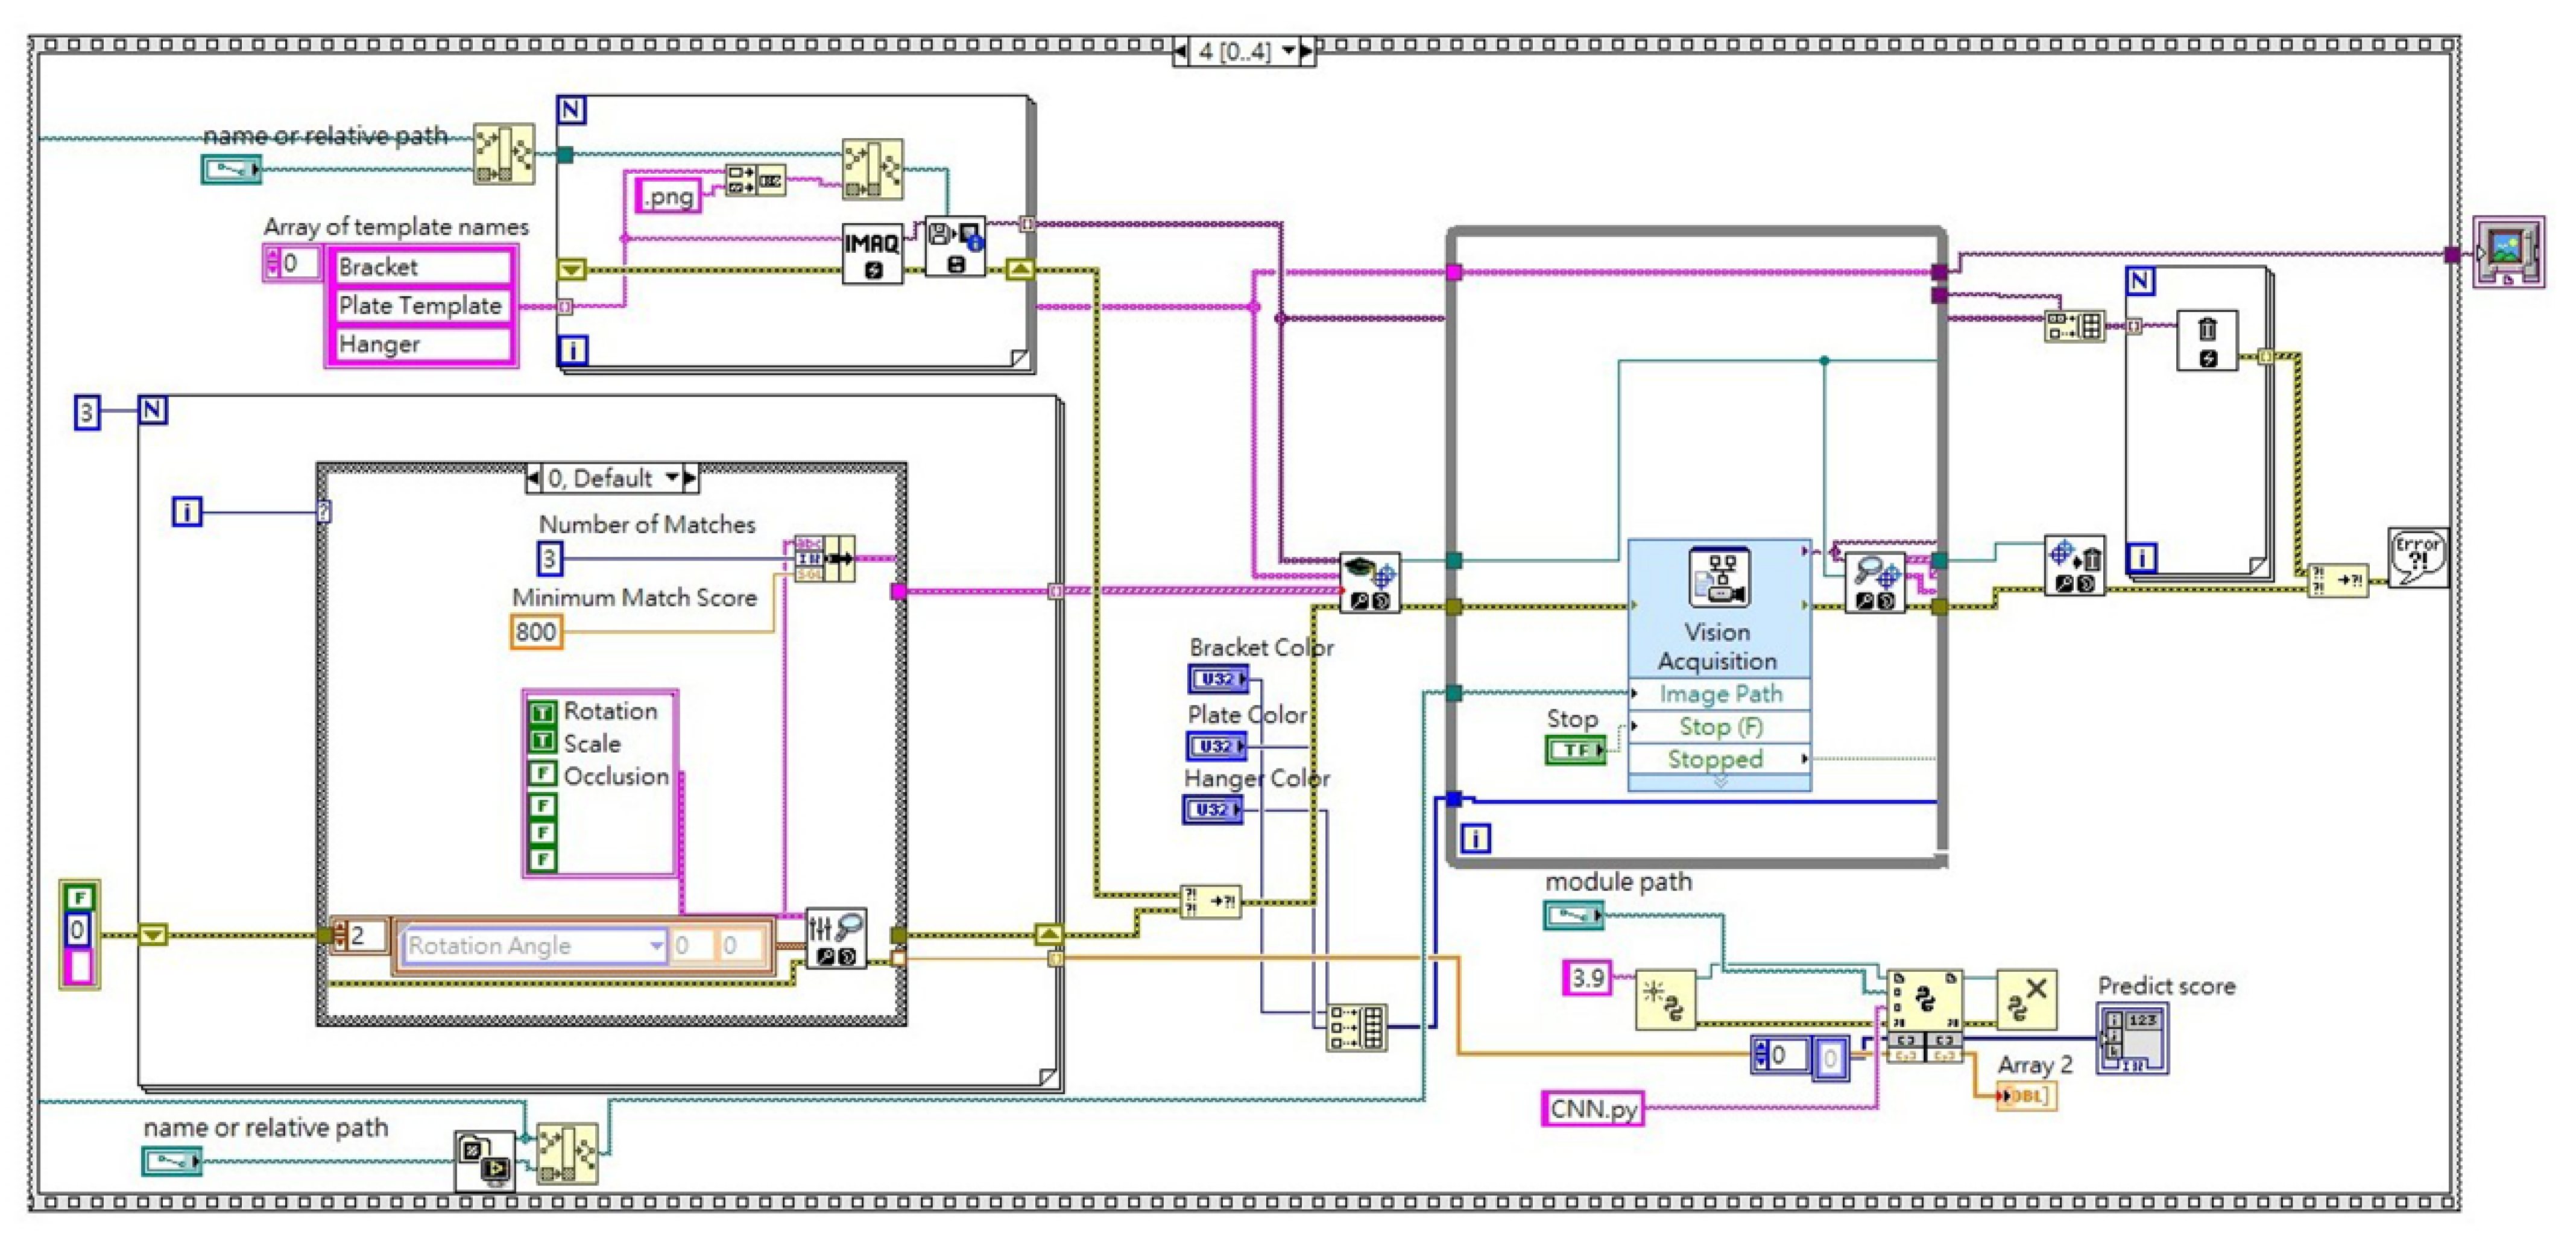
Task: Click the Python close session node
Action: point(2026,999)
